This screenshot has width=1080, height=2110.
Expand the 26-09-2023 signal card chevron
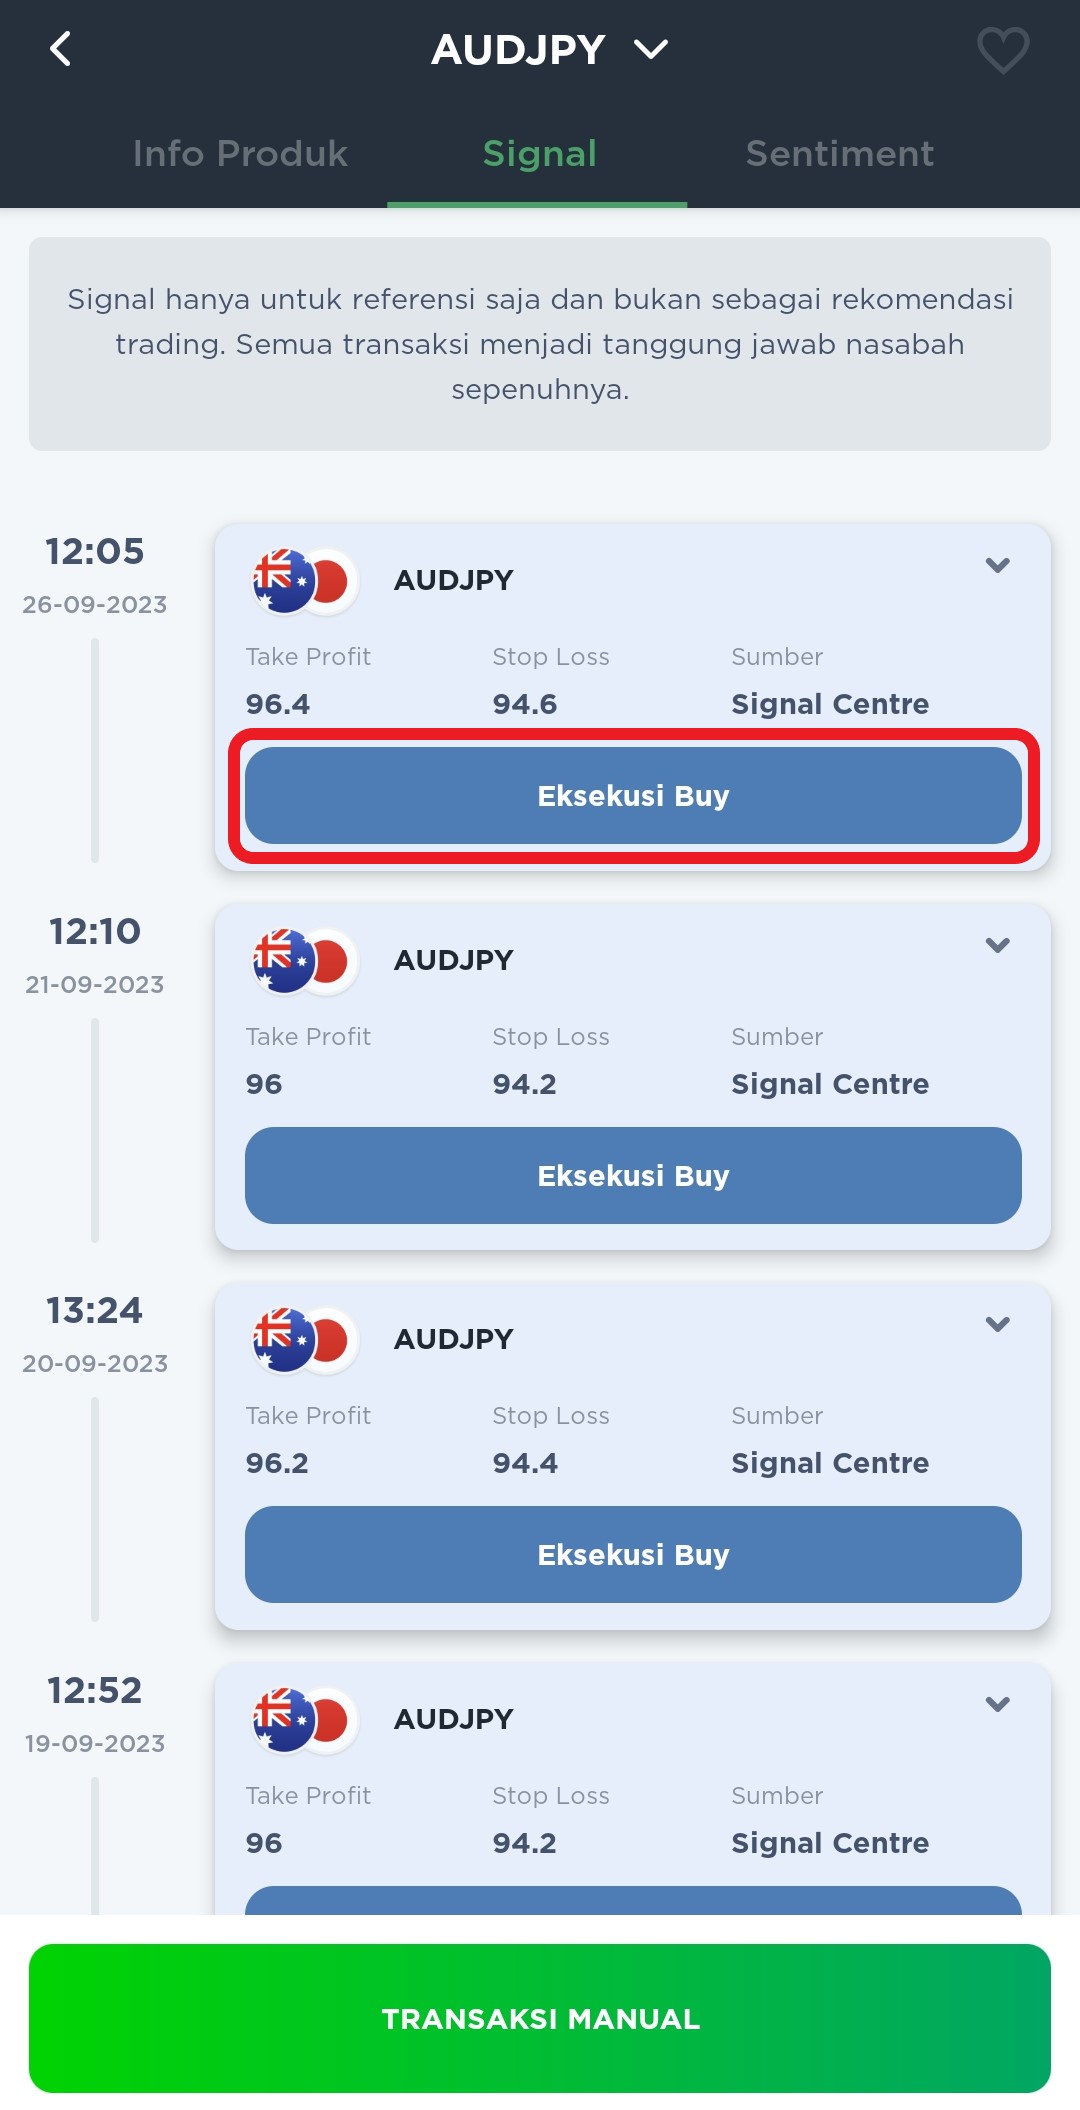[997, 565]
